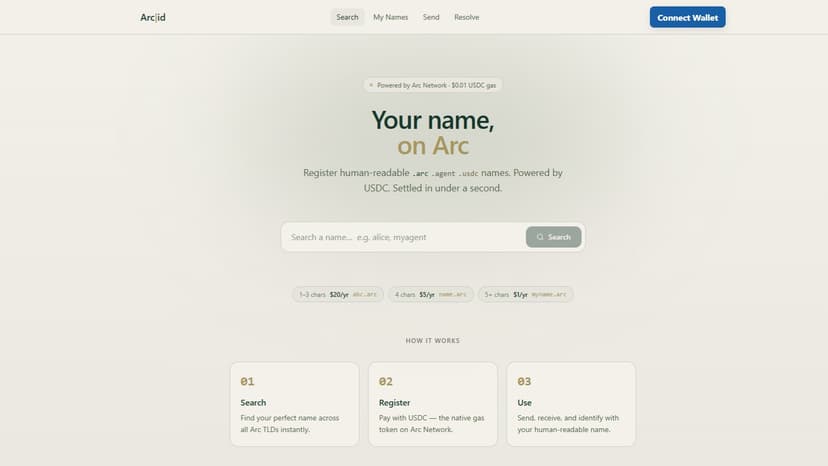Open the Send nav item
The height and width of the screenshot is (466, 828).
coord(431,17)
